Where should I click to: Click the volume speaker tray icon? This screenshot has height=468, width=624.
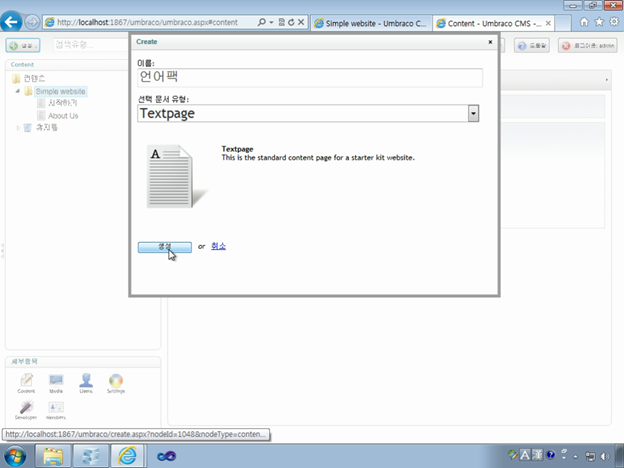coord(605,456)
